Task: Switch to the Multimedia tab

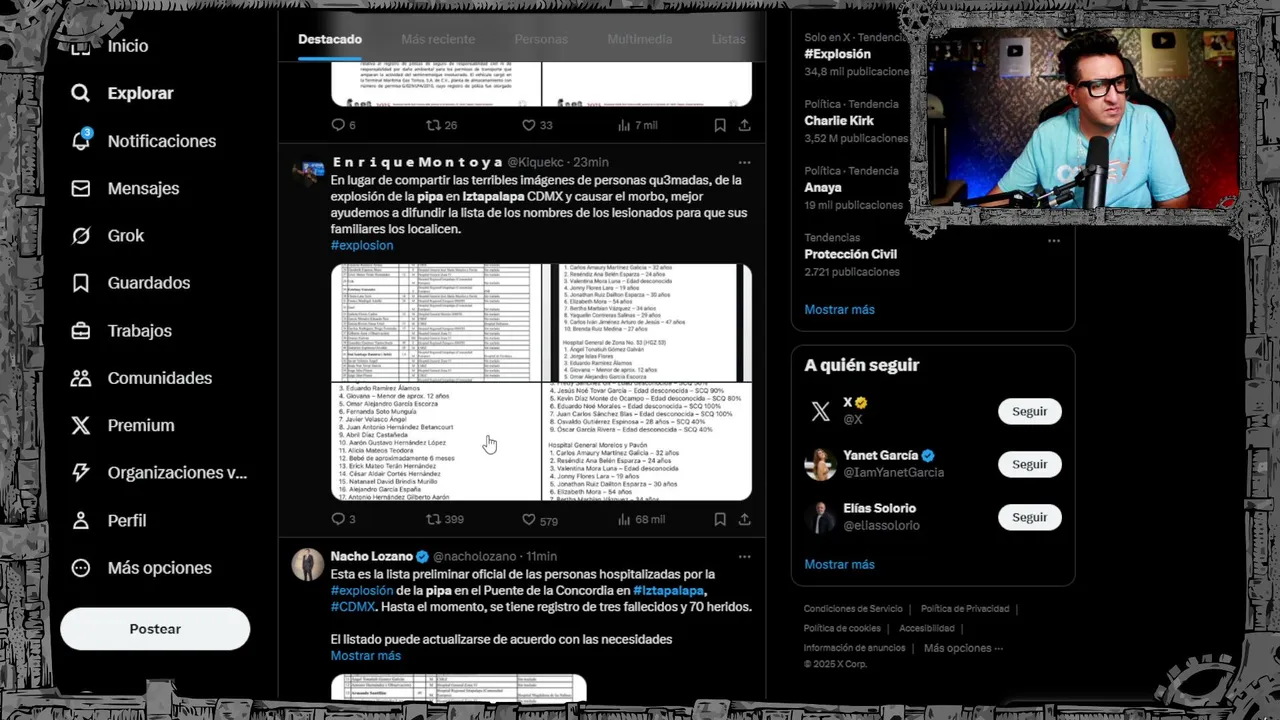Action: pyautogui.click(x=639, y=39)
